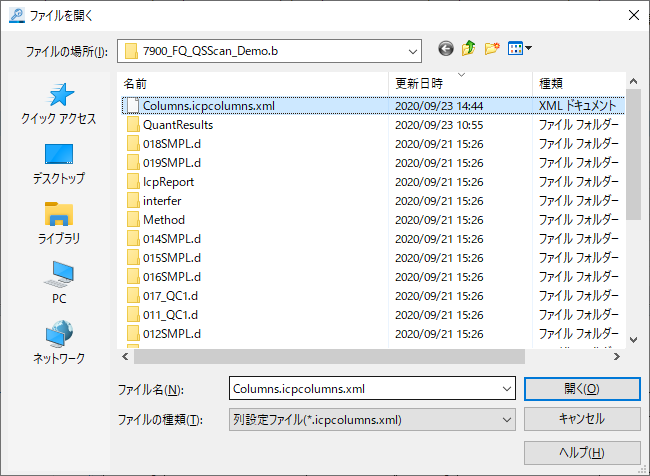Select the 019SMPL.d folder icon

133,163
